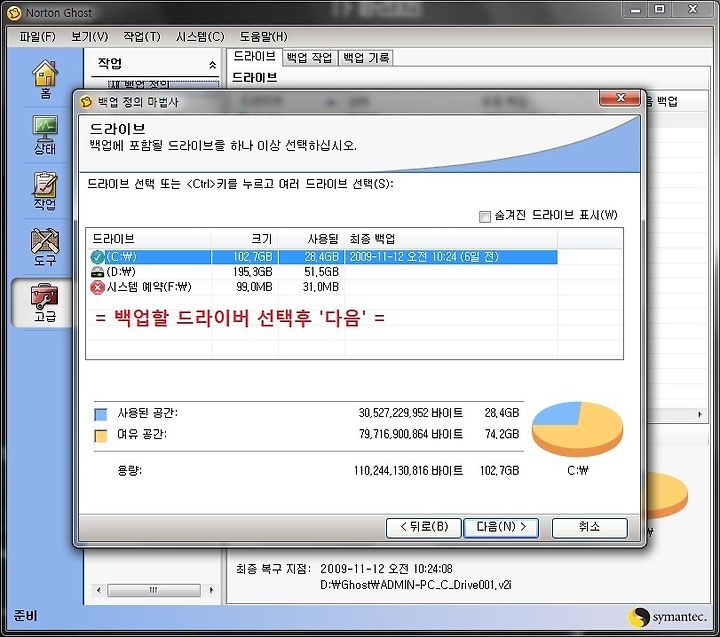Image resolution: width=720 pixels, height=637 pixels.
Task: Click the 99.0MB size cell
Action: (x=254, y=287)
